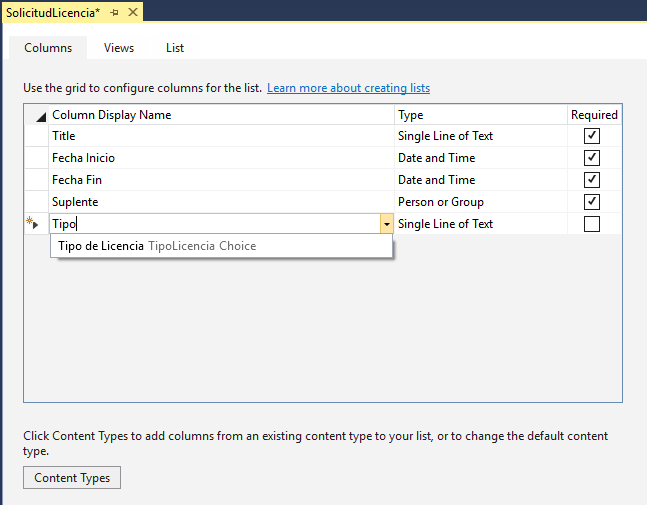Screen dimensions: 647x505
Task: Close the SolicitudLicencia document tab
Action: click(133, 12)
